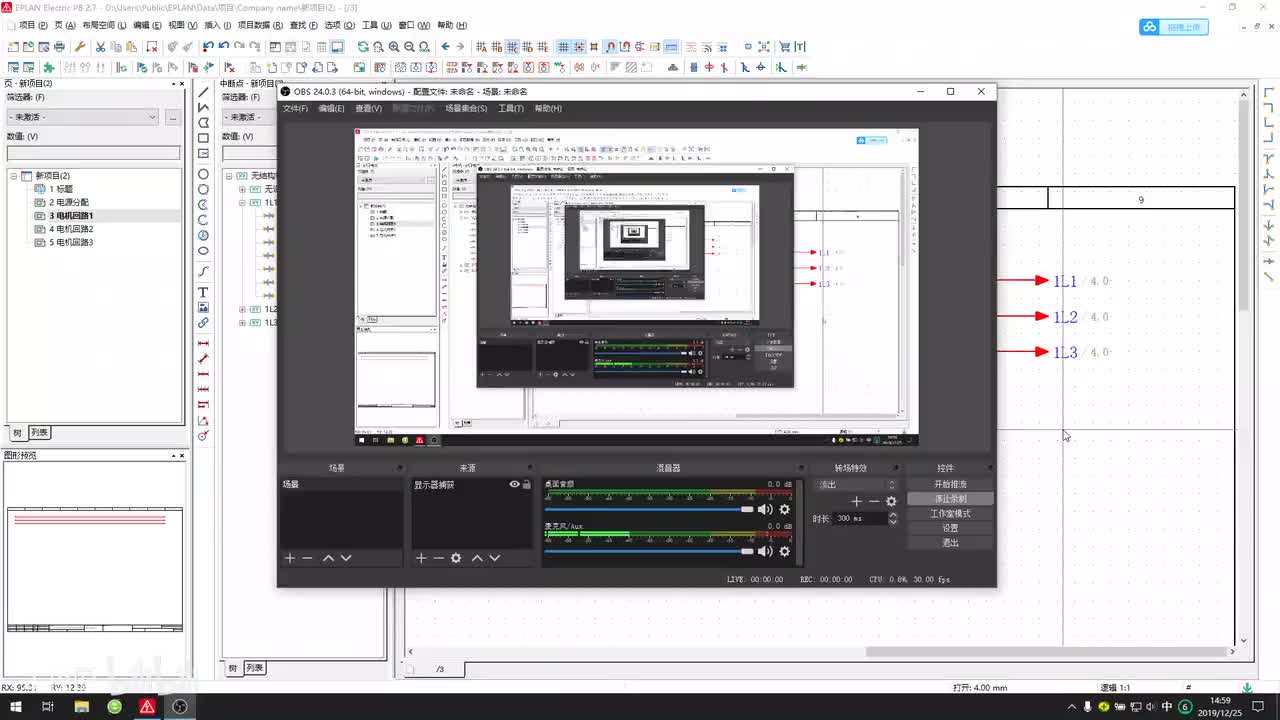The width and height of the screenshot is (1280, 720).
Task: Click 停止录制 button in OBS
Action: (950, 499)
